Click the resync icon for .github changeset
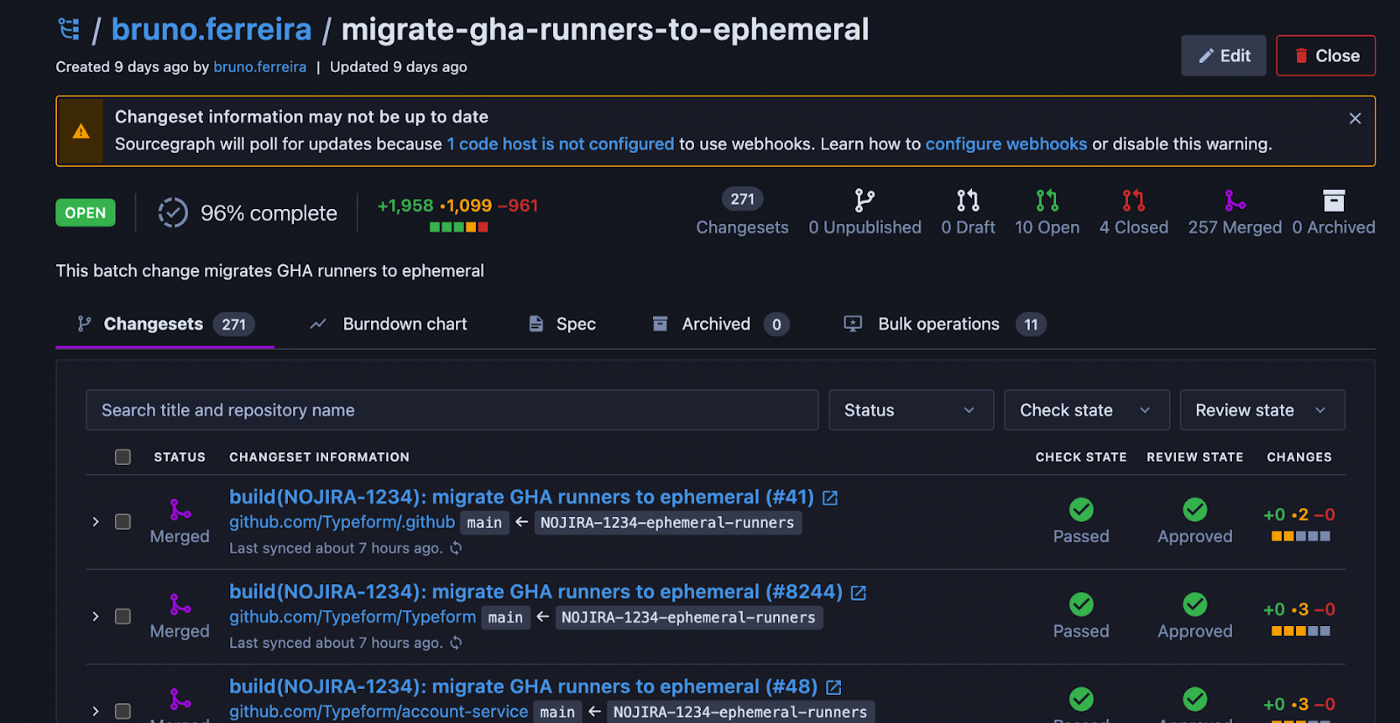The image size is (1400, 723). coord(456,548)
